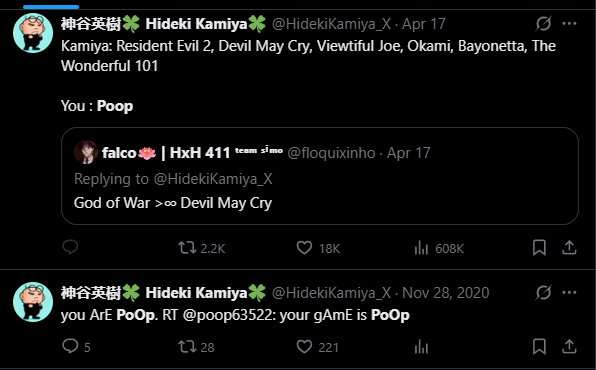Open the quoted post by falco @floquixinho
Viewport: 596px width, 370px height.
[320, 176]
